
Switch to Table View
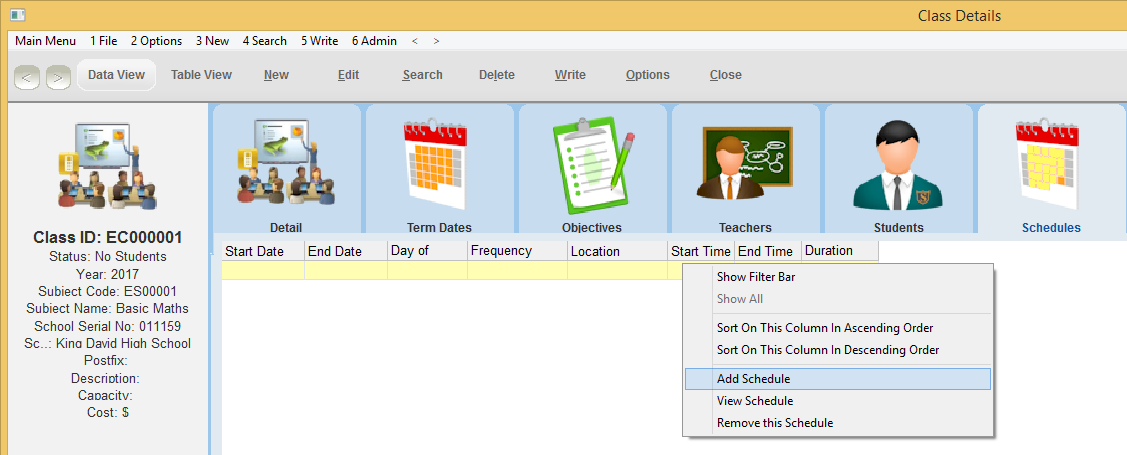click(201, 75)
